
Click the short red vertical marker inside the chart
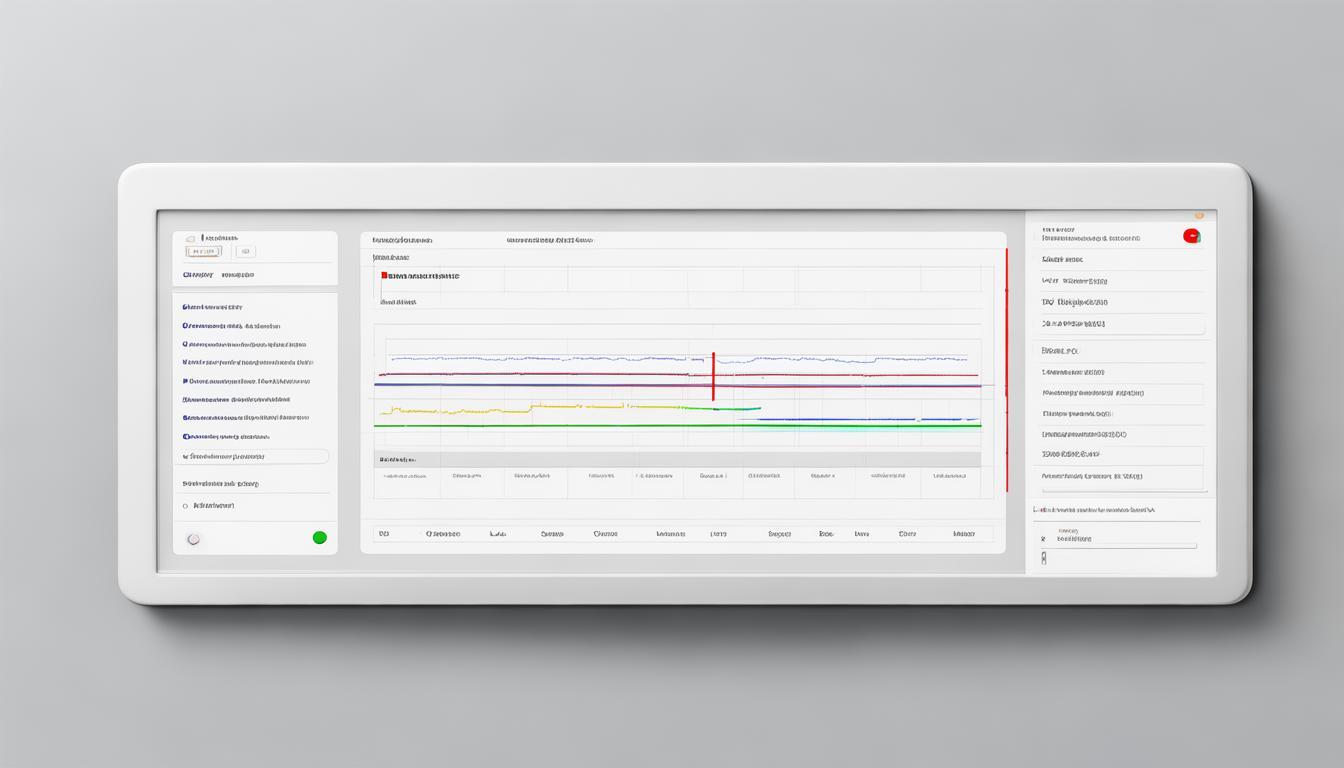tap(713, 376)
